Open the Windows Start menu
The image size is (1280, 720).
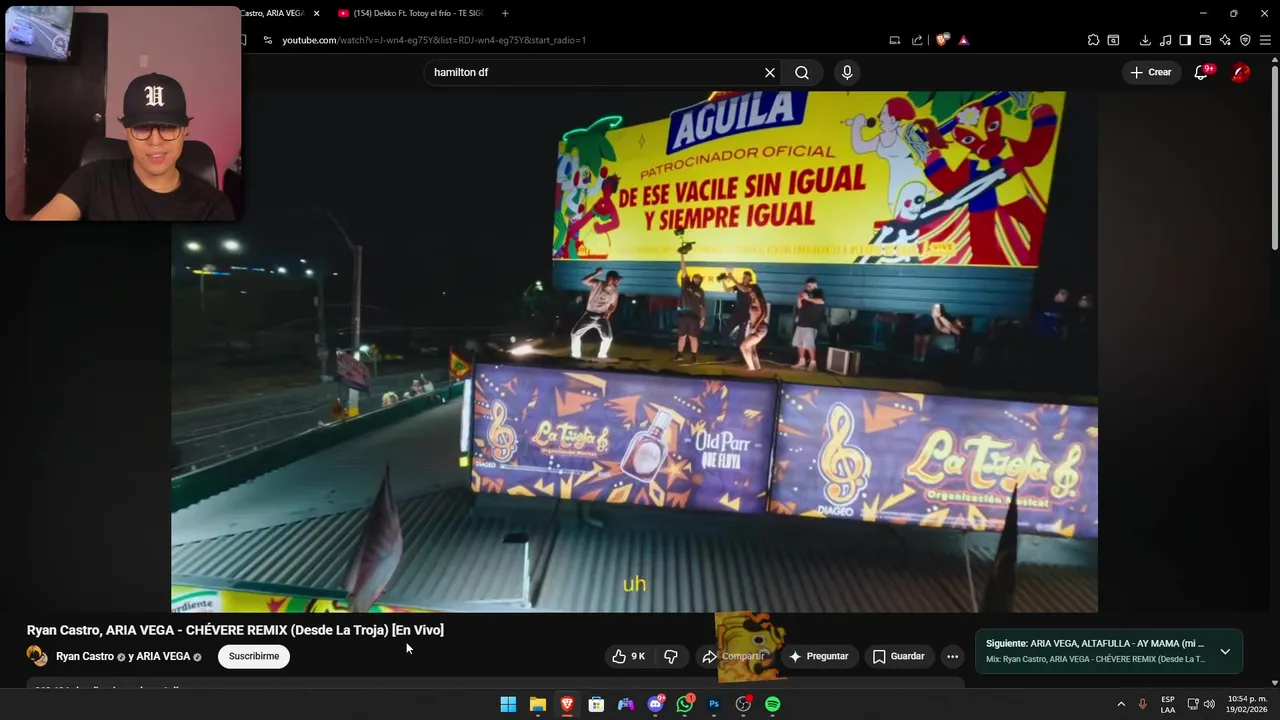pos(508,704)
